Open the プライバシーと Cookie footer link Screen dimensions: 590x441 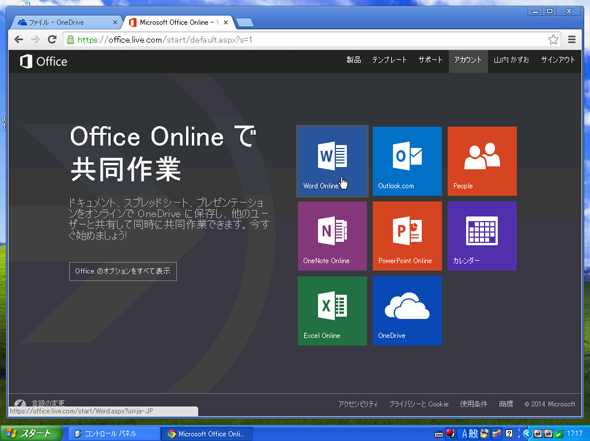[419, 404]
